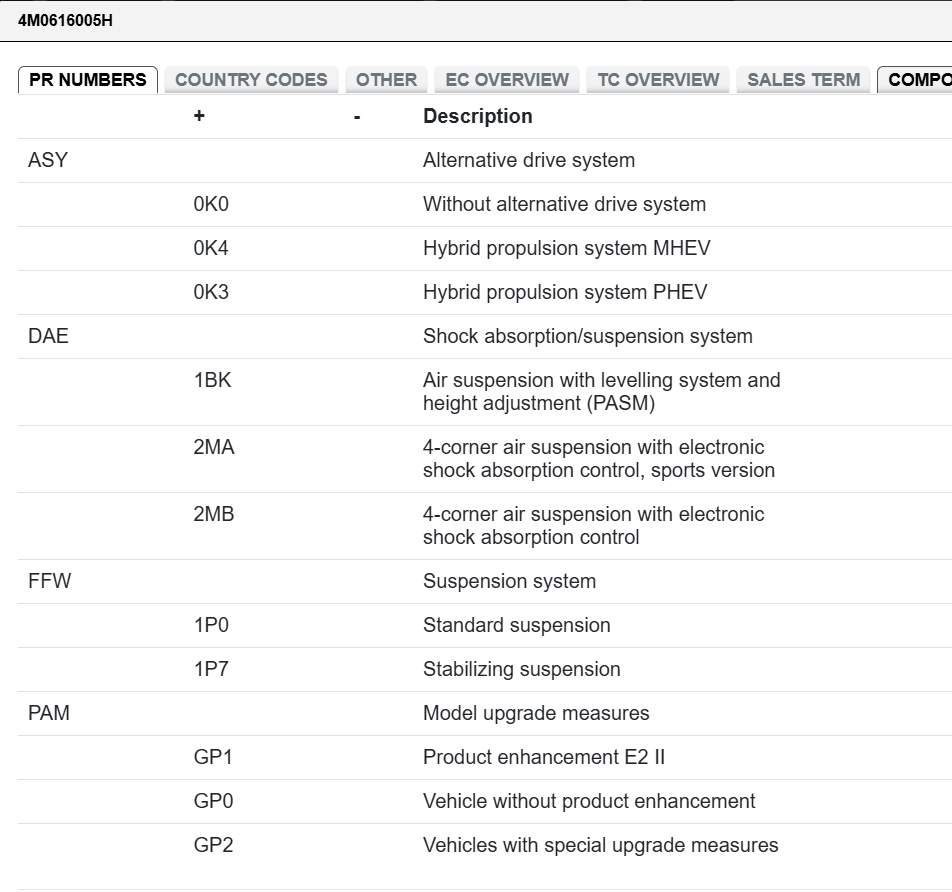Select the ASY family code row
952x892 pixels.
[x=48, y=160]
